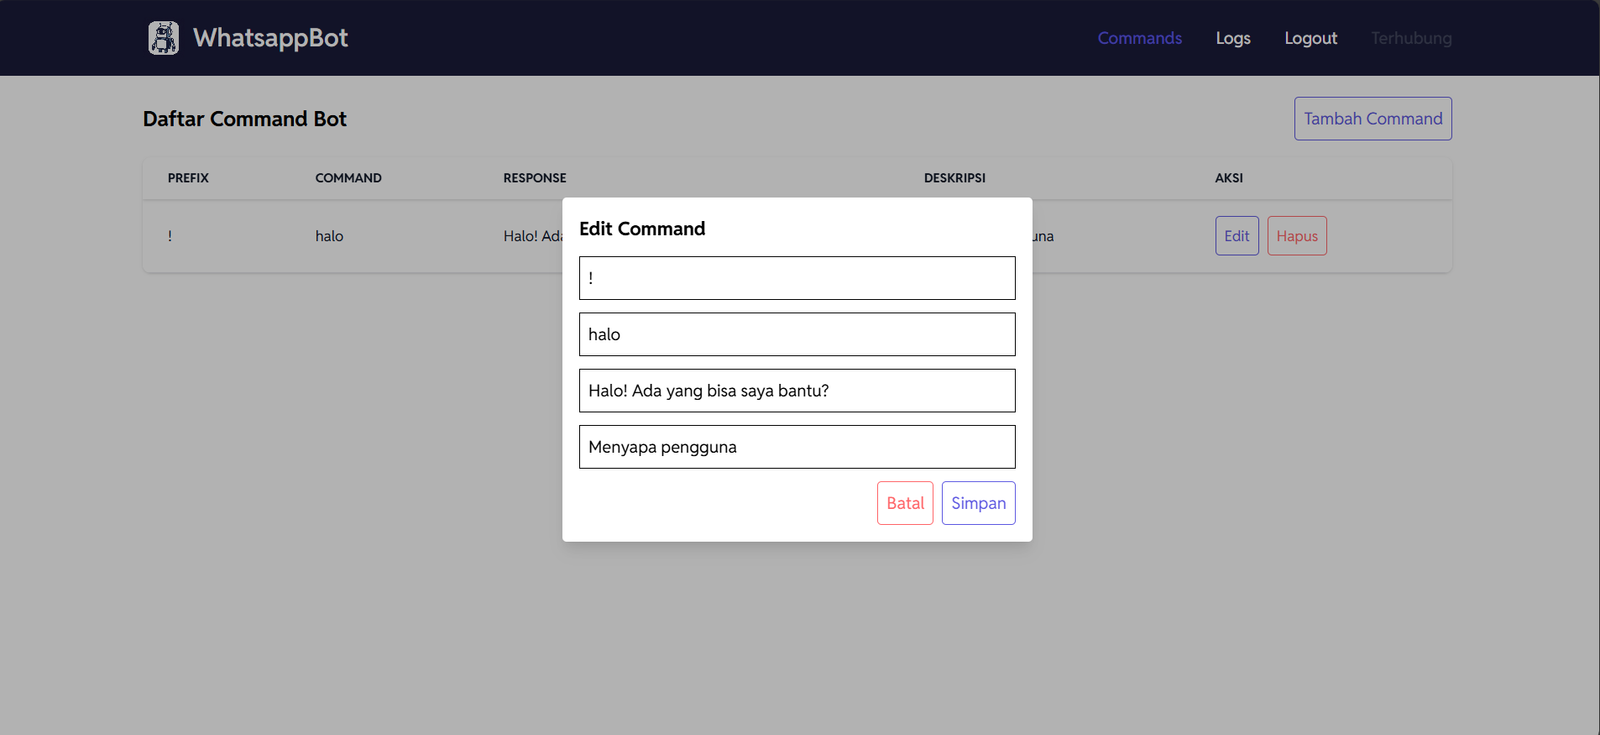Click the Terhubung connection status text
Image resolution: width=1600 pixels, height=735 pixels.
point(1411,38)
